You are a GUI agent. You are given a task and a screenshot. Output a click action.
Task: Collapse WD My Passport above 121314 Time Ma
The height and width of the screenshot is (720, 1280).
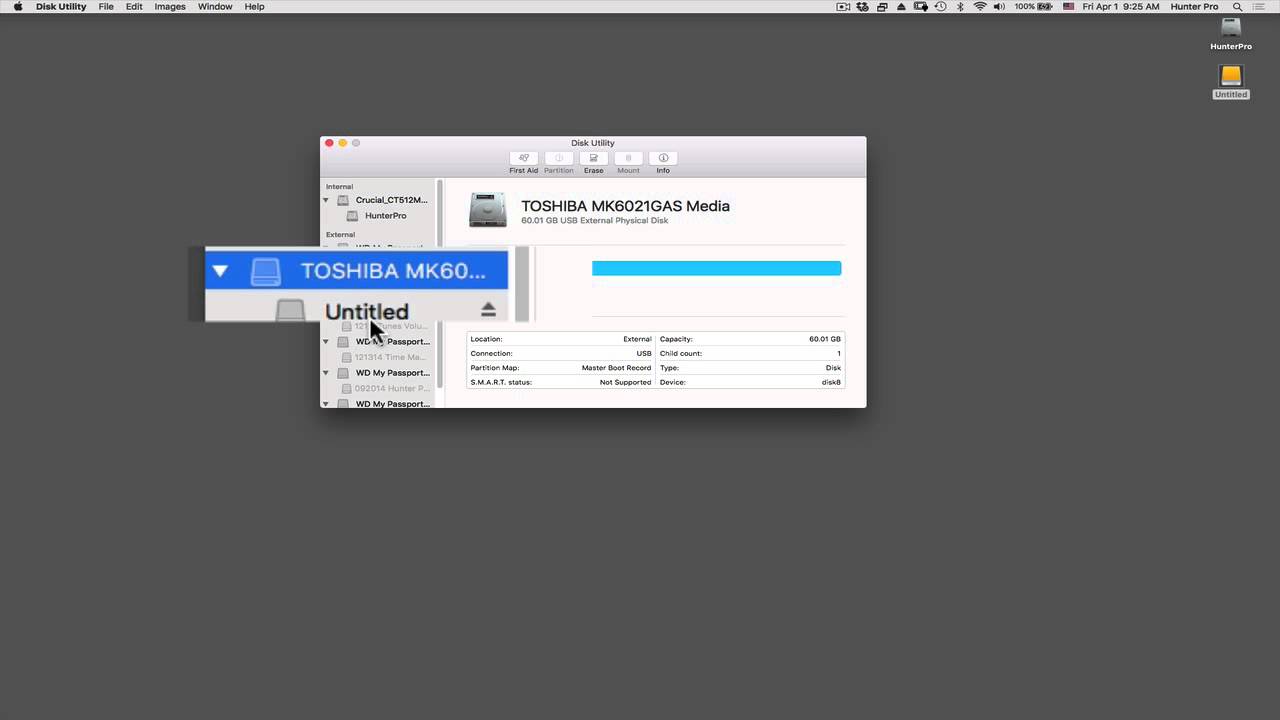pyautogui.click(x=326, y=342)
